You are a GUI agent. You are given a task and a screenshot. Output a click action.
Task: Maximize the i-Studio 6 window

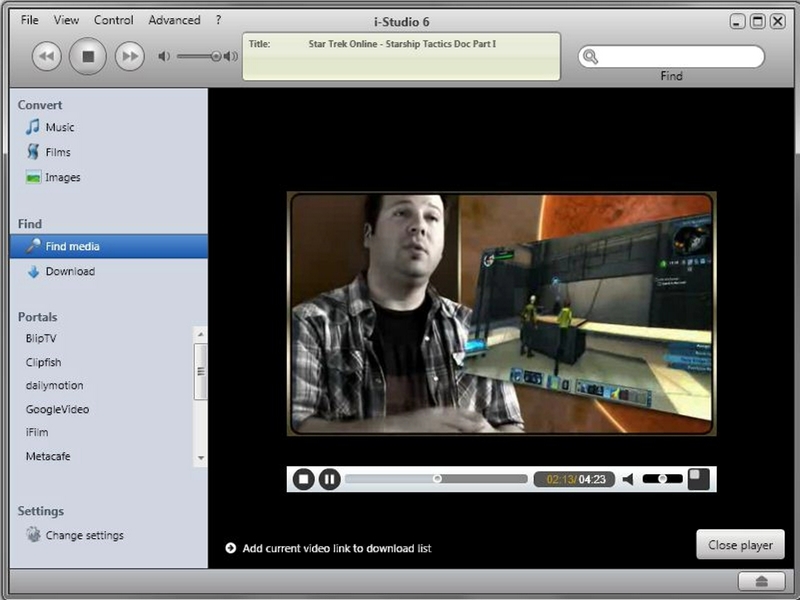[x=758, y=22]
